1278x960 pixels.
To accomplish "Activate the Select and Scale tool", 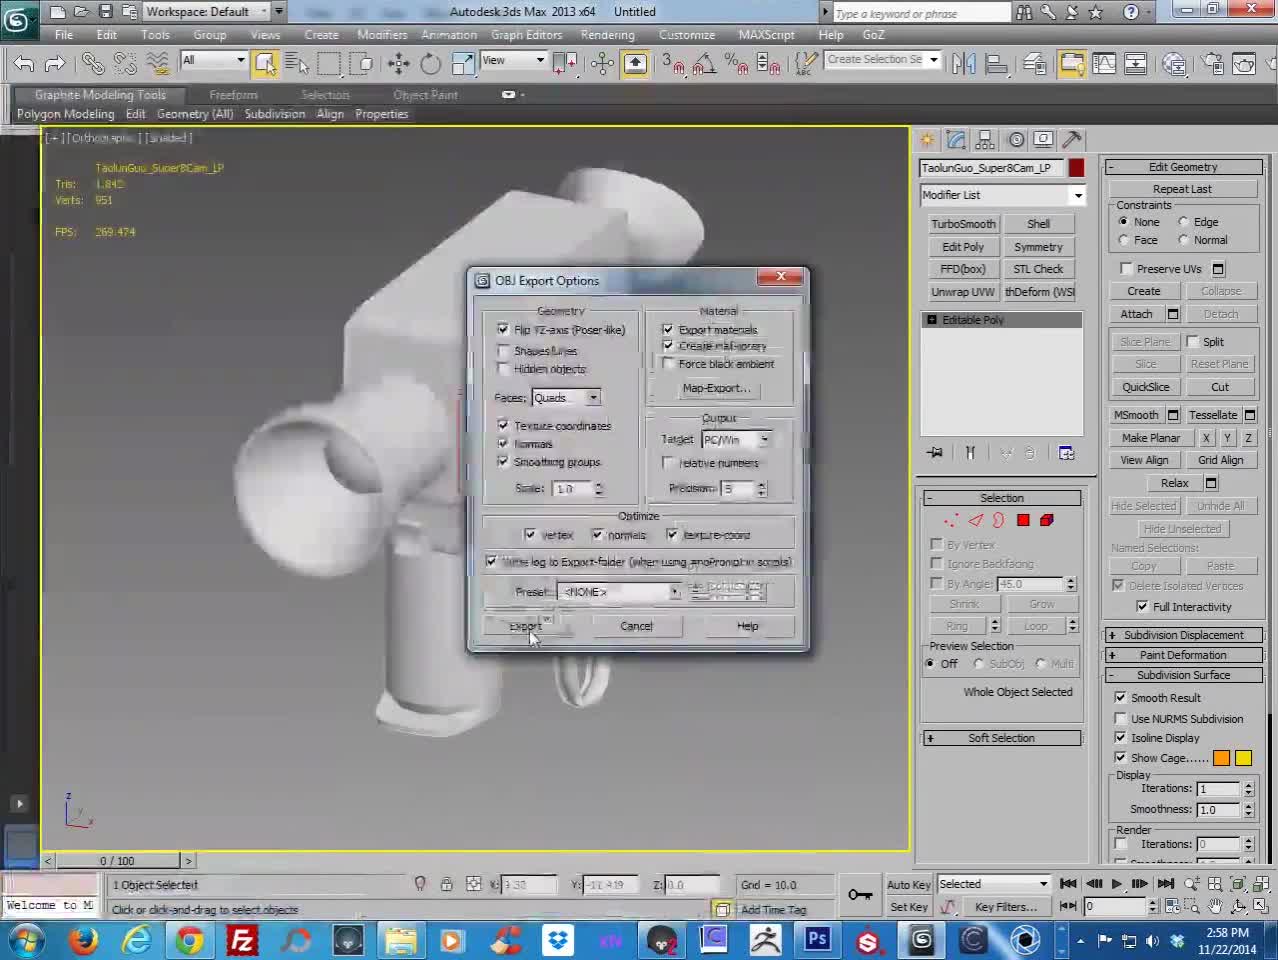I will click(463, 64).
